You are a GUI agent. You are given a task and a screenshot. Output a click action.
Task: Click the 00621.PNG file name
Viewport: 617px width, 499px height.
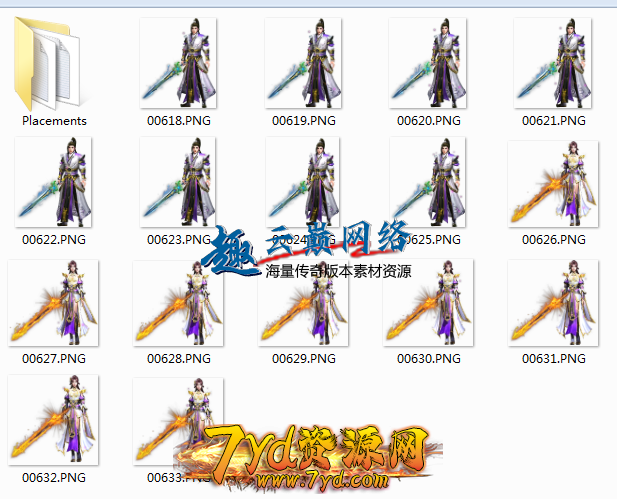click(x=554, y=121)
